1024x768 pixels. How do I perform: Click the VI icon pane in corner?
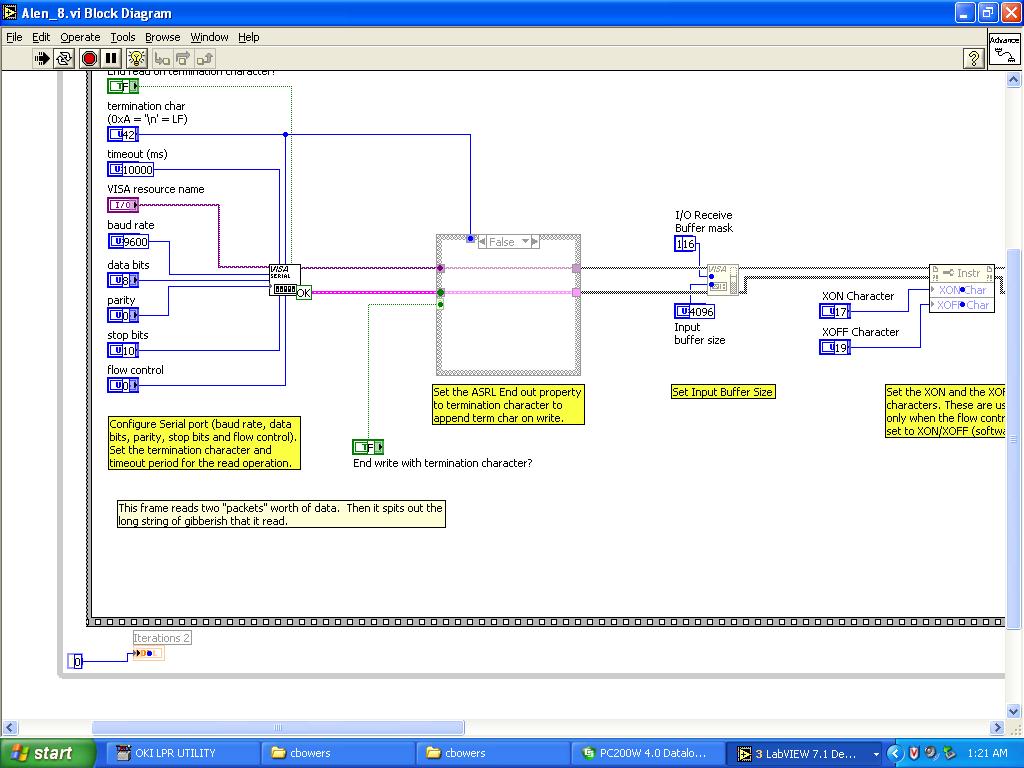pos(1004,49)
